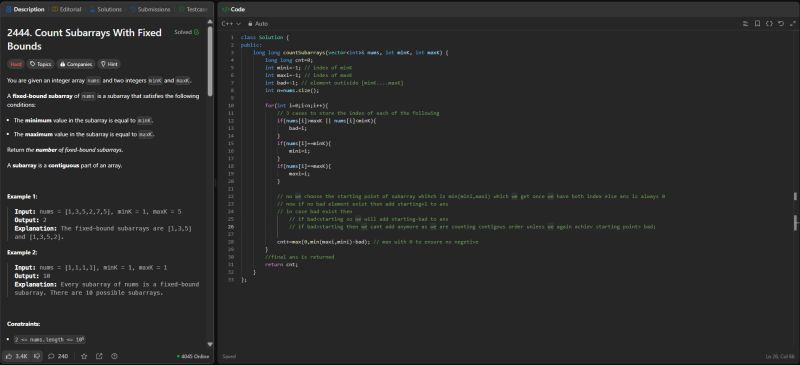The width and height of the screenshot is (800, 365).
Task: Open the Topics tag button
Action: (x=41, y=64)
